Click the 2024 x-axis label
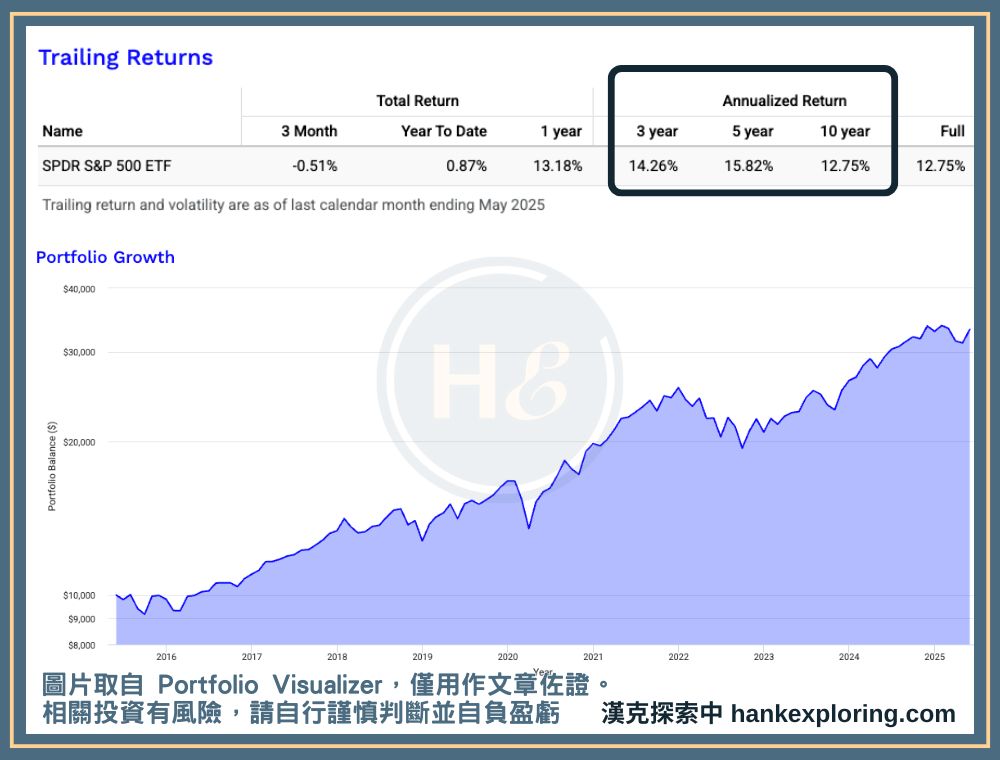 (x=849, y=657)
